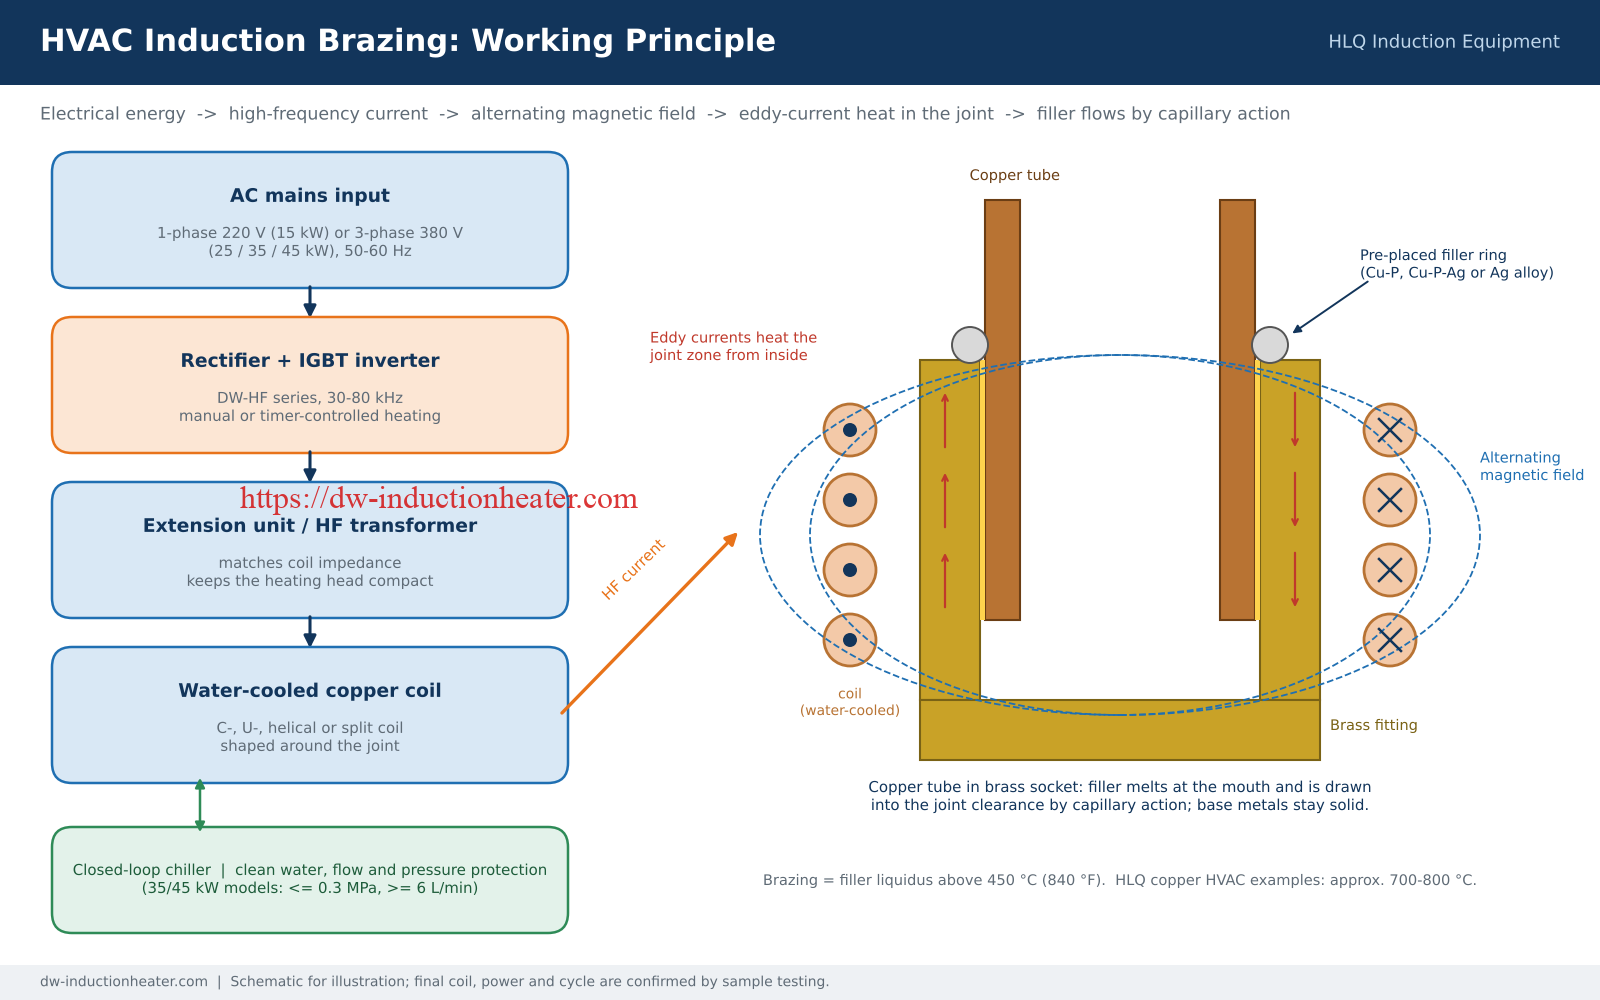Click the 'Alternating magnetic field' label
1600x1000 pixels.
(x=1532, y=466)
